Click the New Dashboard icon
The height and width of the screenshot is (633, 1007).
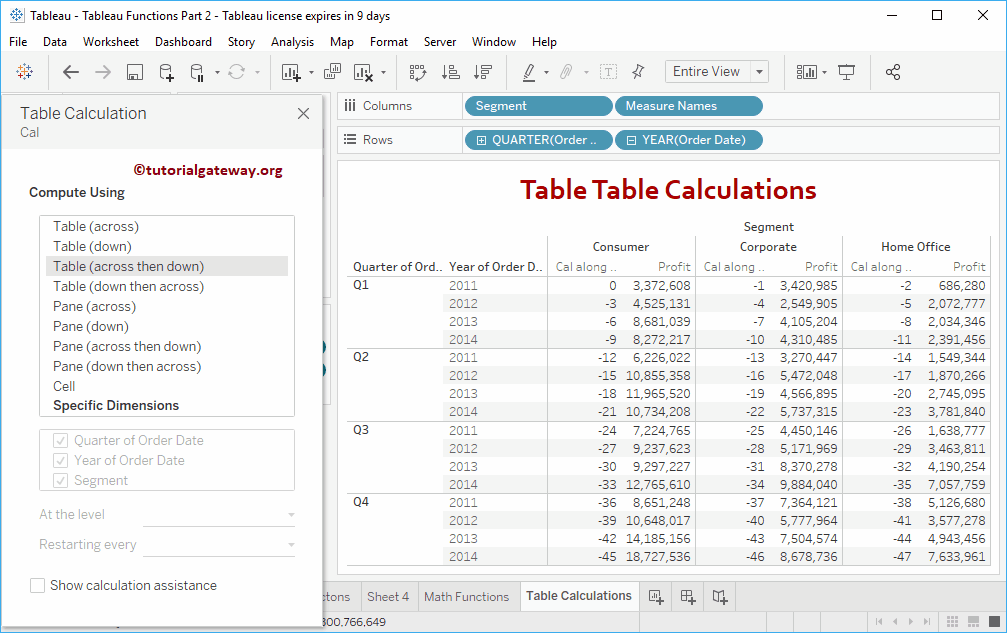tap(688, 597)
